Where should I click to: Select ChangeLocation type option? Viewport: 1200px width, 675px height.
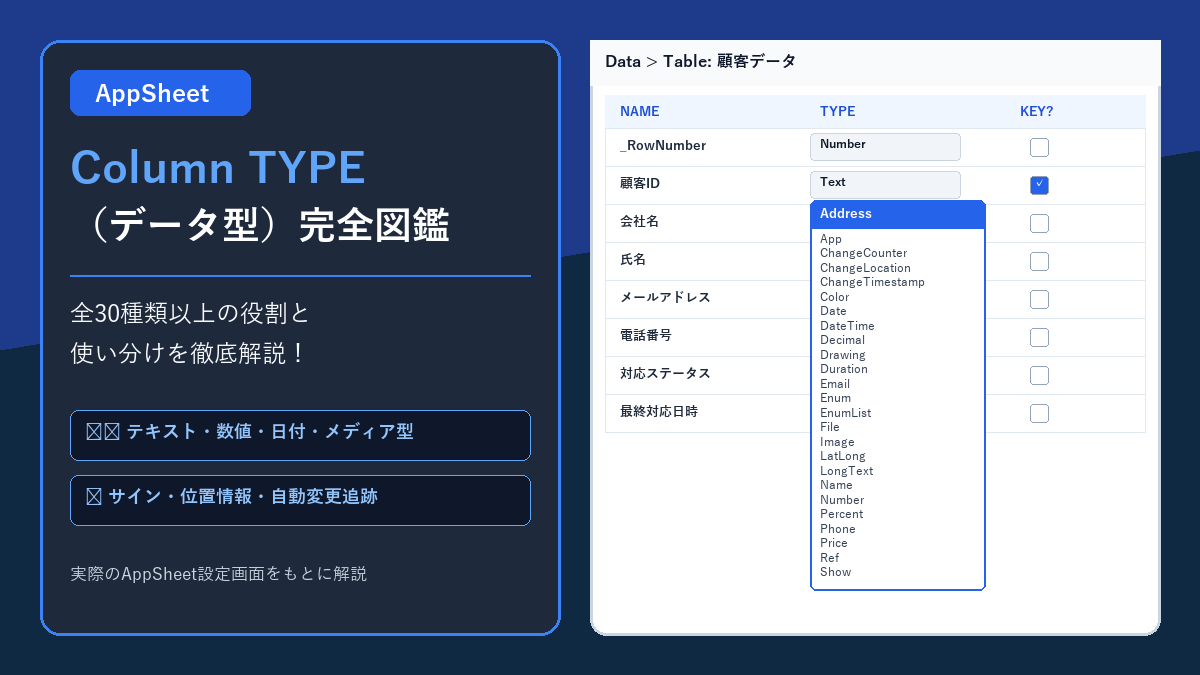865,268
